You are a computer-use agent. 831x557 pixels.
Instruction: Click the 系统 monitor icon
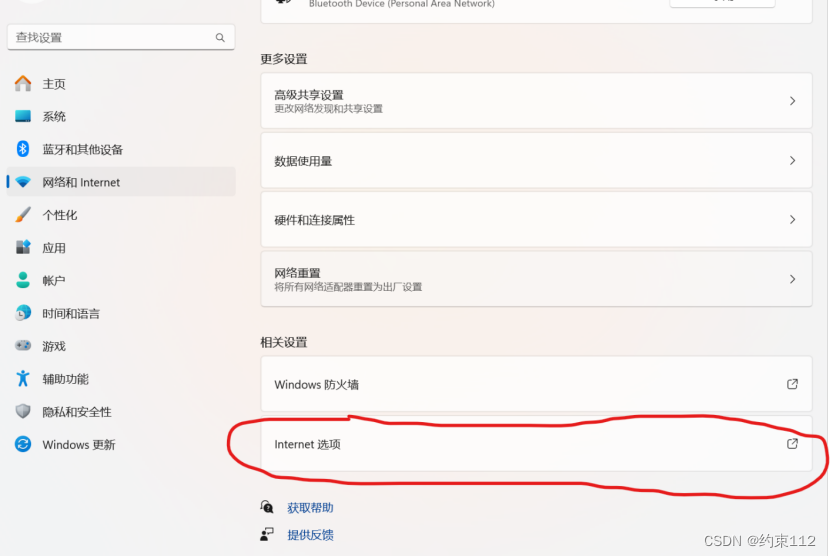23,116
